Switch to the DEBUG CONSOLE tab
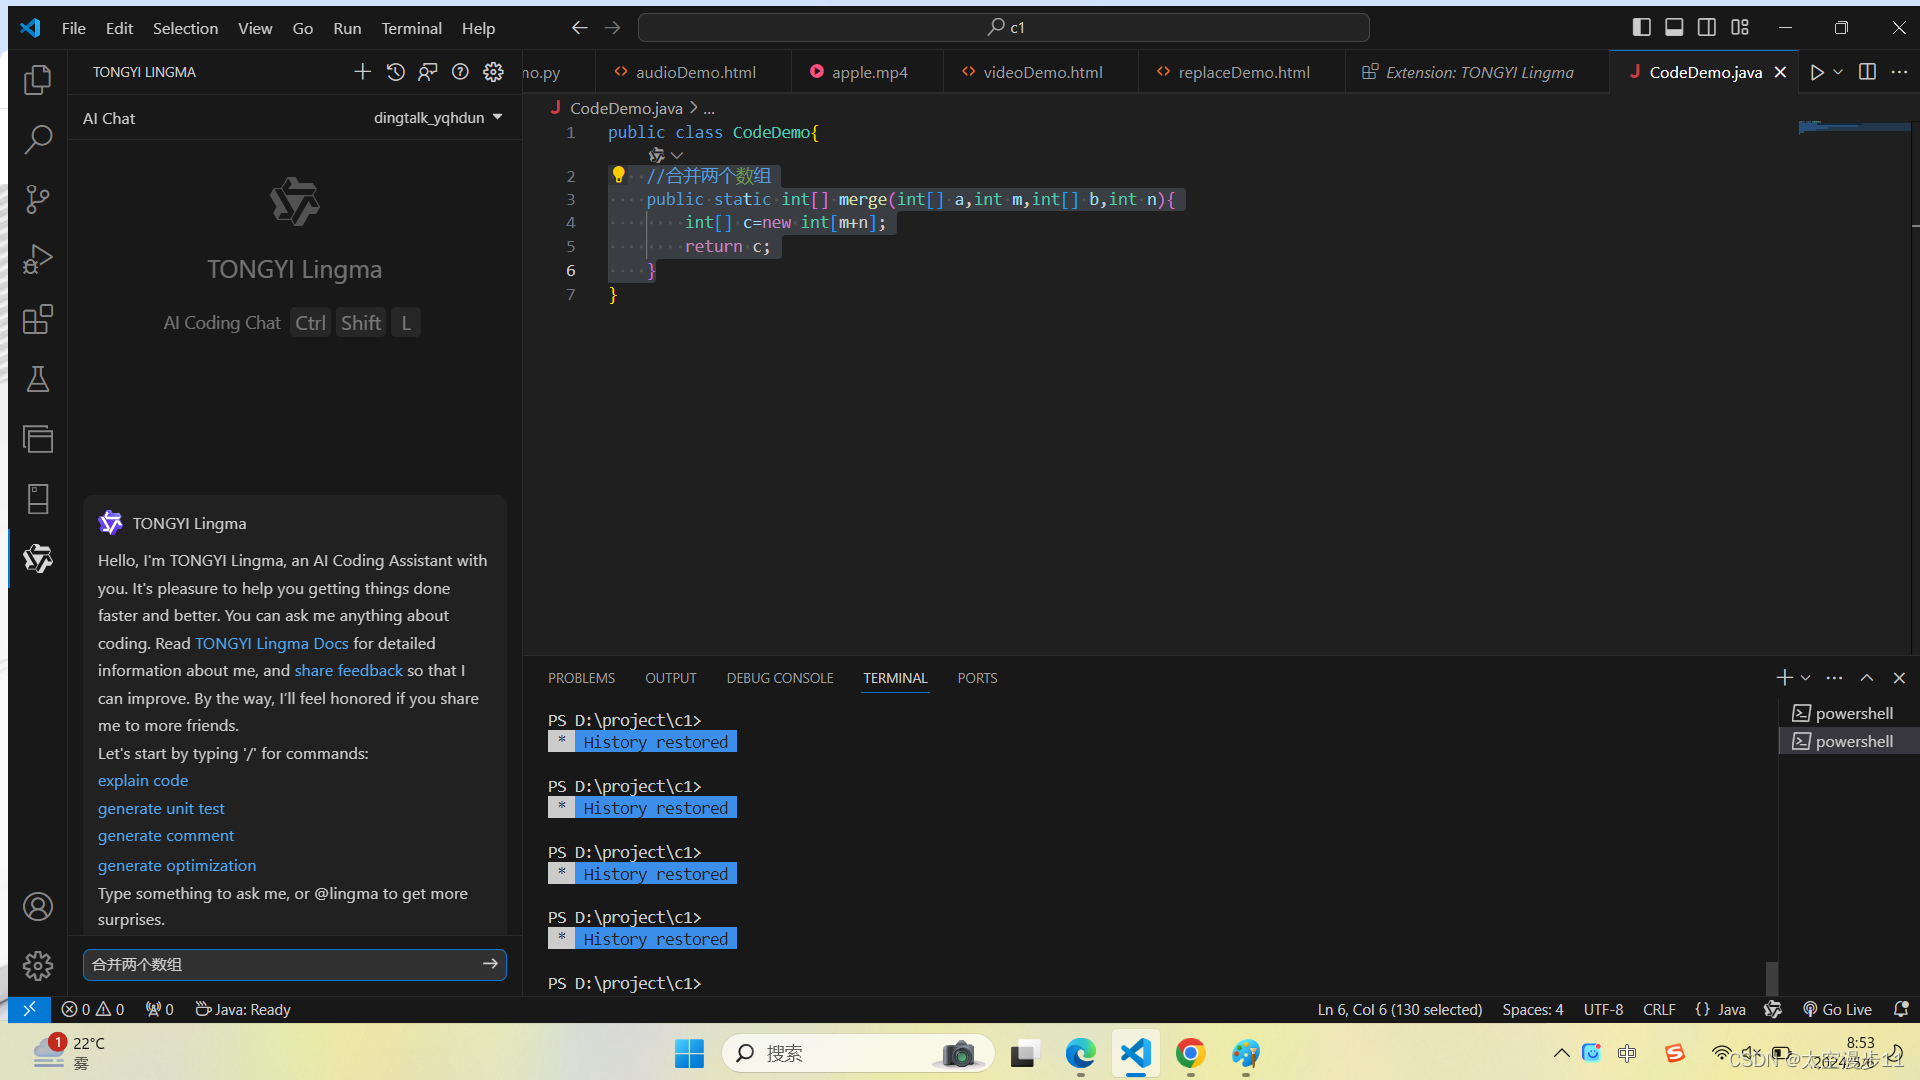Viewport: 1920px width, 1080px height. coord(780,678)
